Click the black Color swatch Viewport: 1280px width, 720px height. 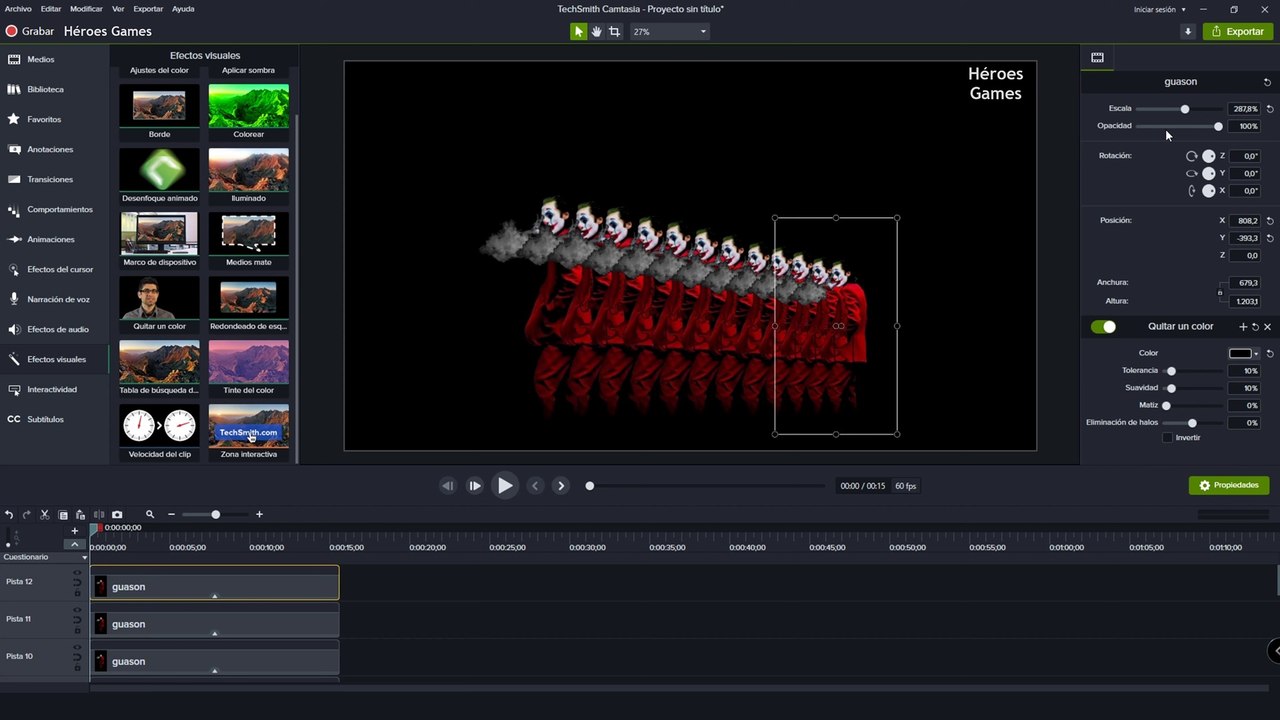pos(1240,353)
